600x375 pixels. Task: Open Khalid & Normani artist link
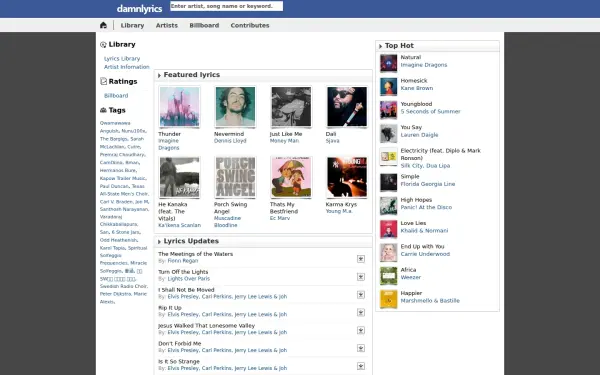coord(424,231)
